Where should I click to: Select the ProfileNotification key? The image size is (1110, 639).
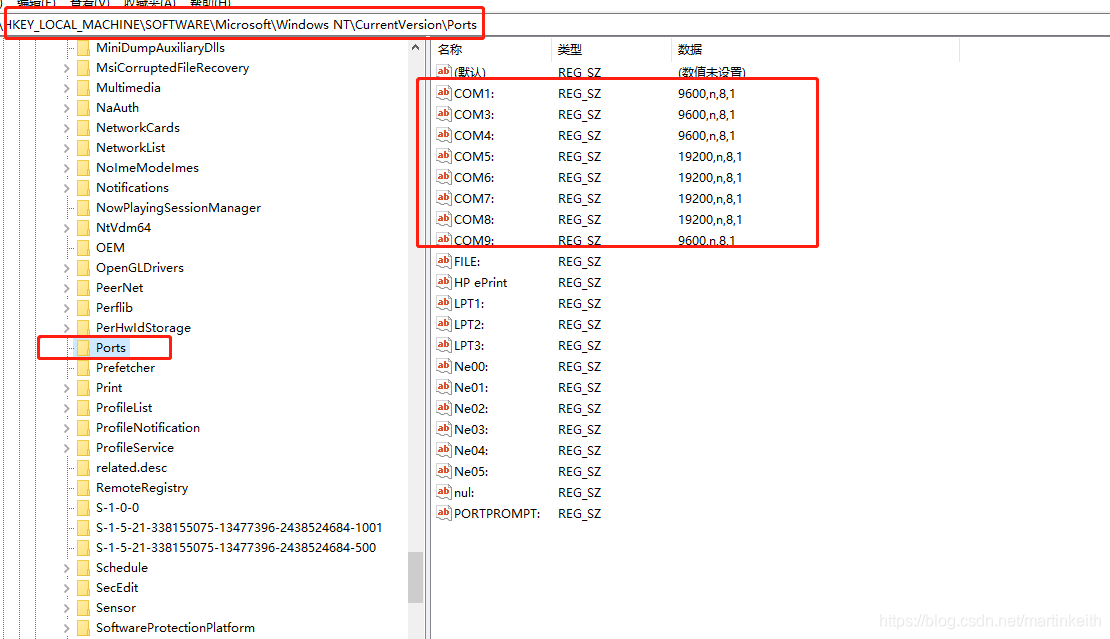click(148, 427)
